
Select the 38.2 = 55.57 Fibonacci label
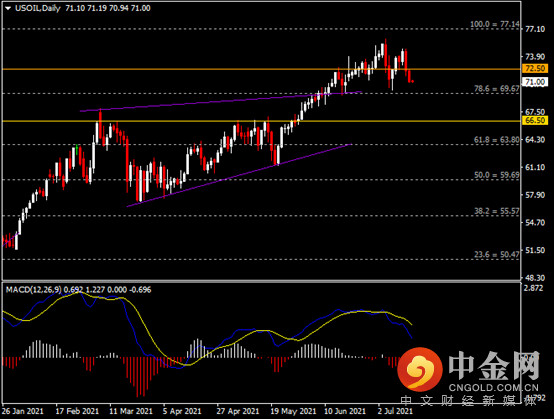coord(496,211)
